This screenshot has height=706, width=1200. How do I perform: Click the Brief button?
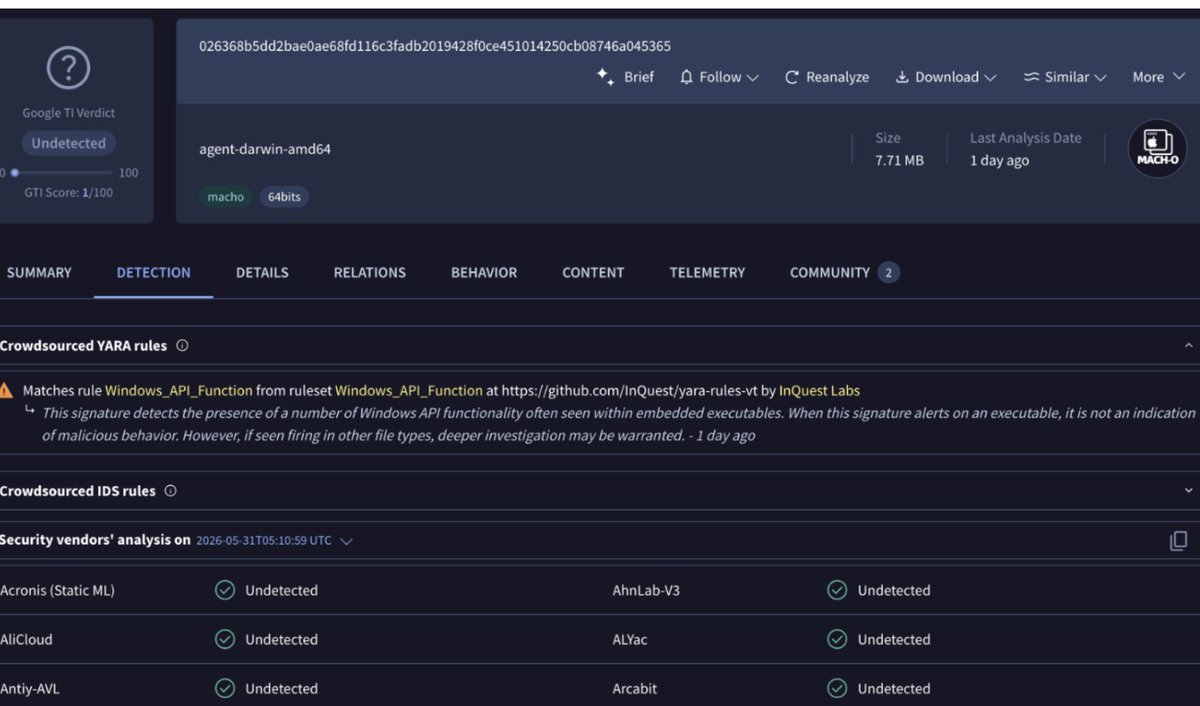625,77
